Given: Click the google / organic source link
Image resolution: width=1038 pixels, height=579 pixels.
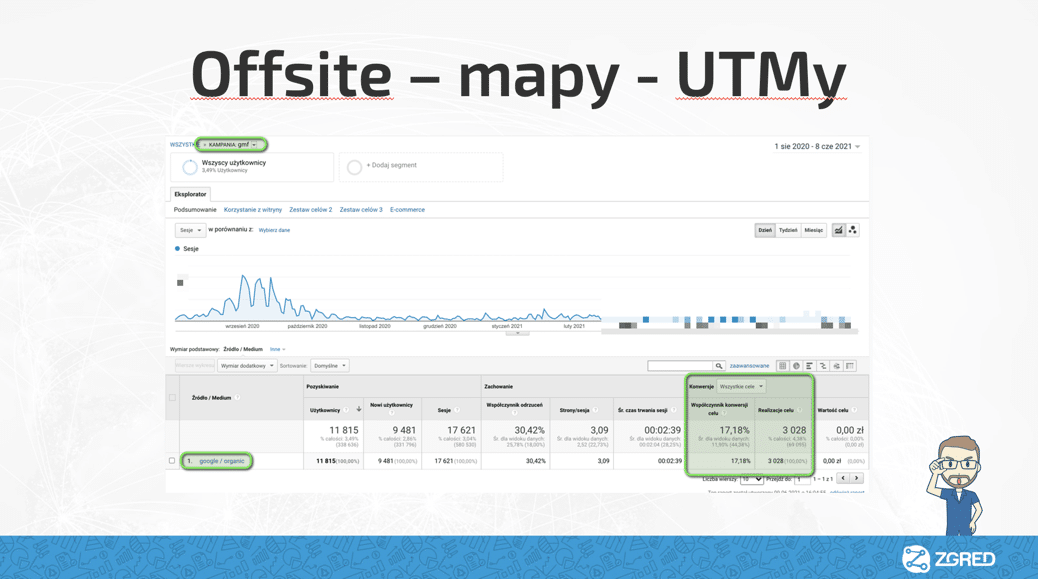Looking at the screenshot, I should click(x=221, y=461).
